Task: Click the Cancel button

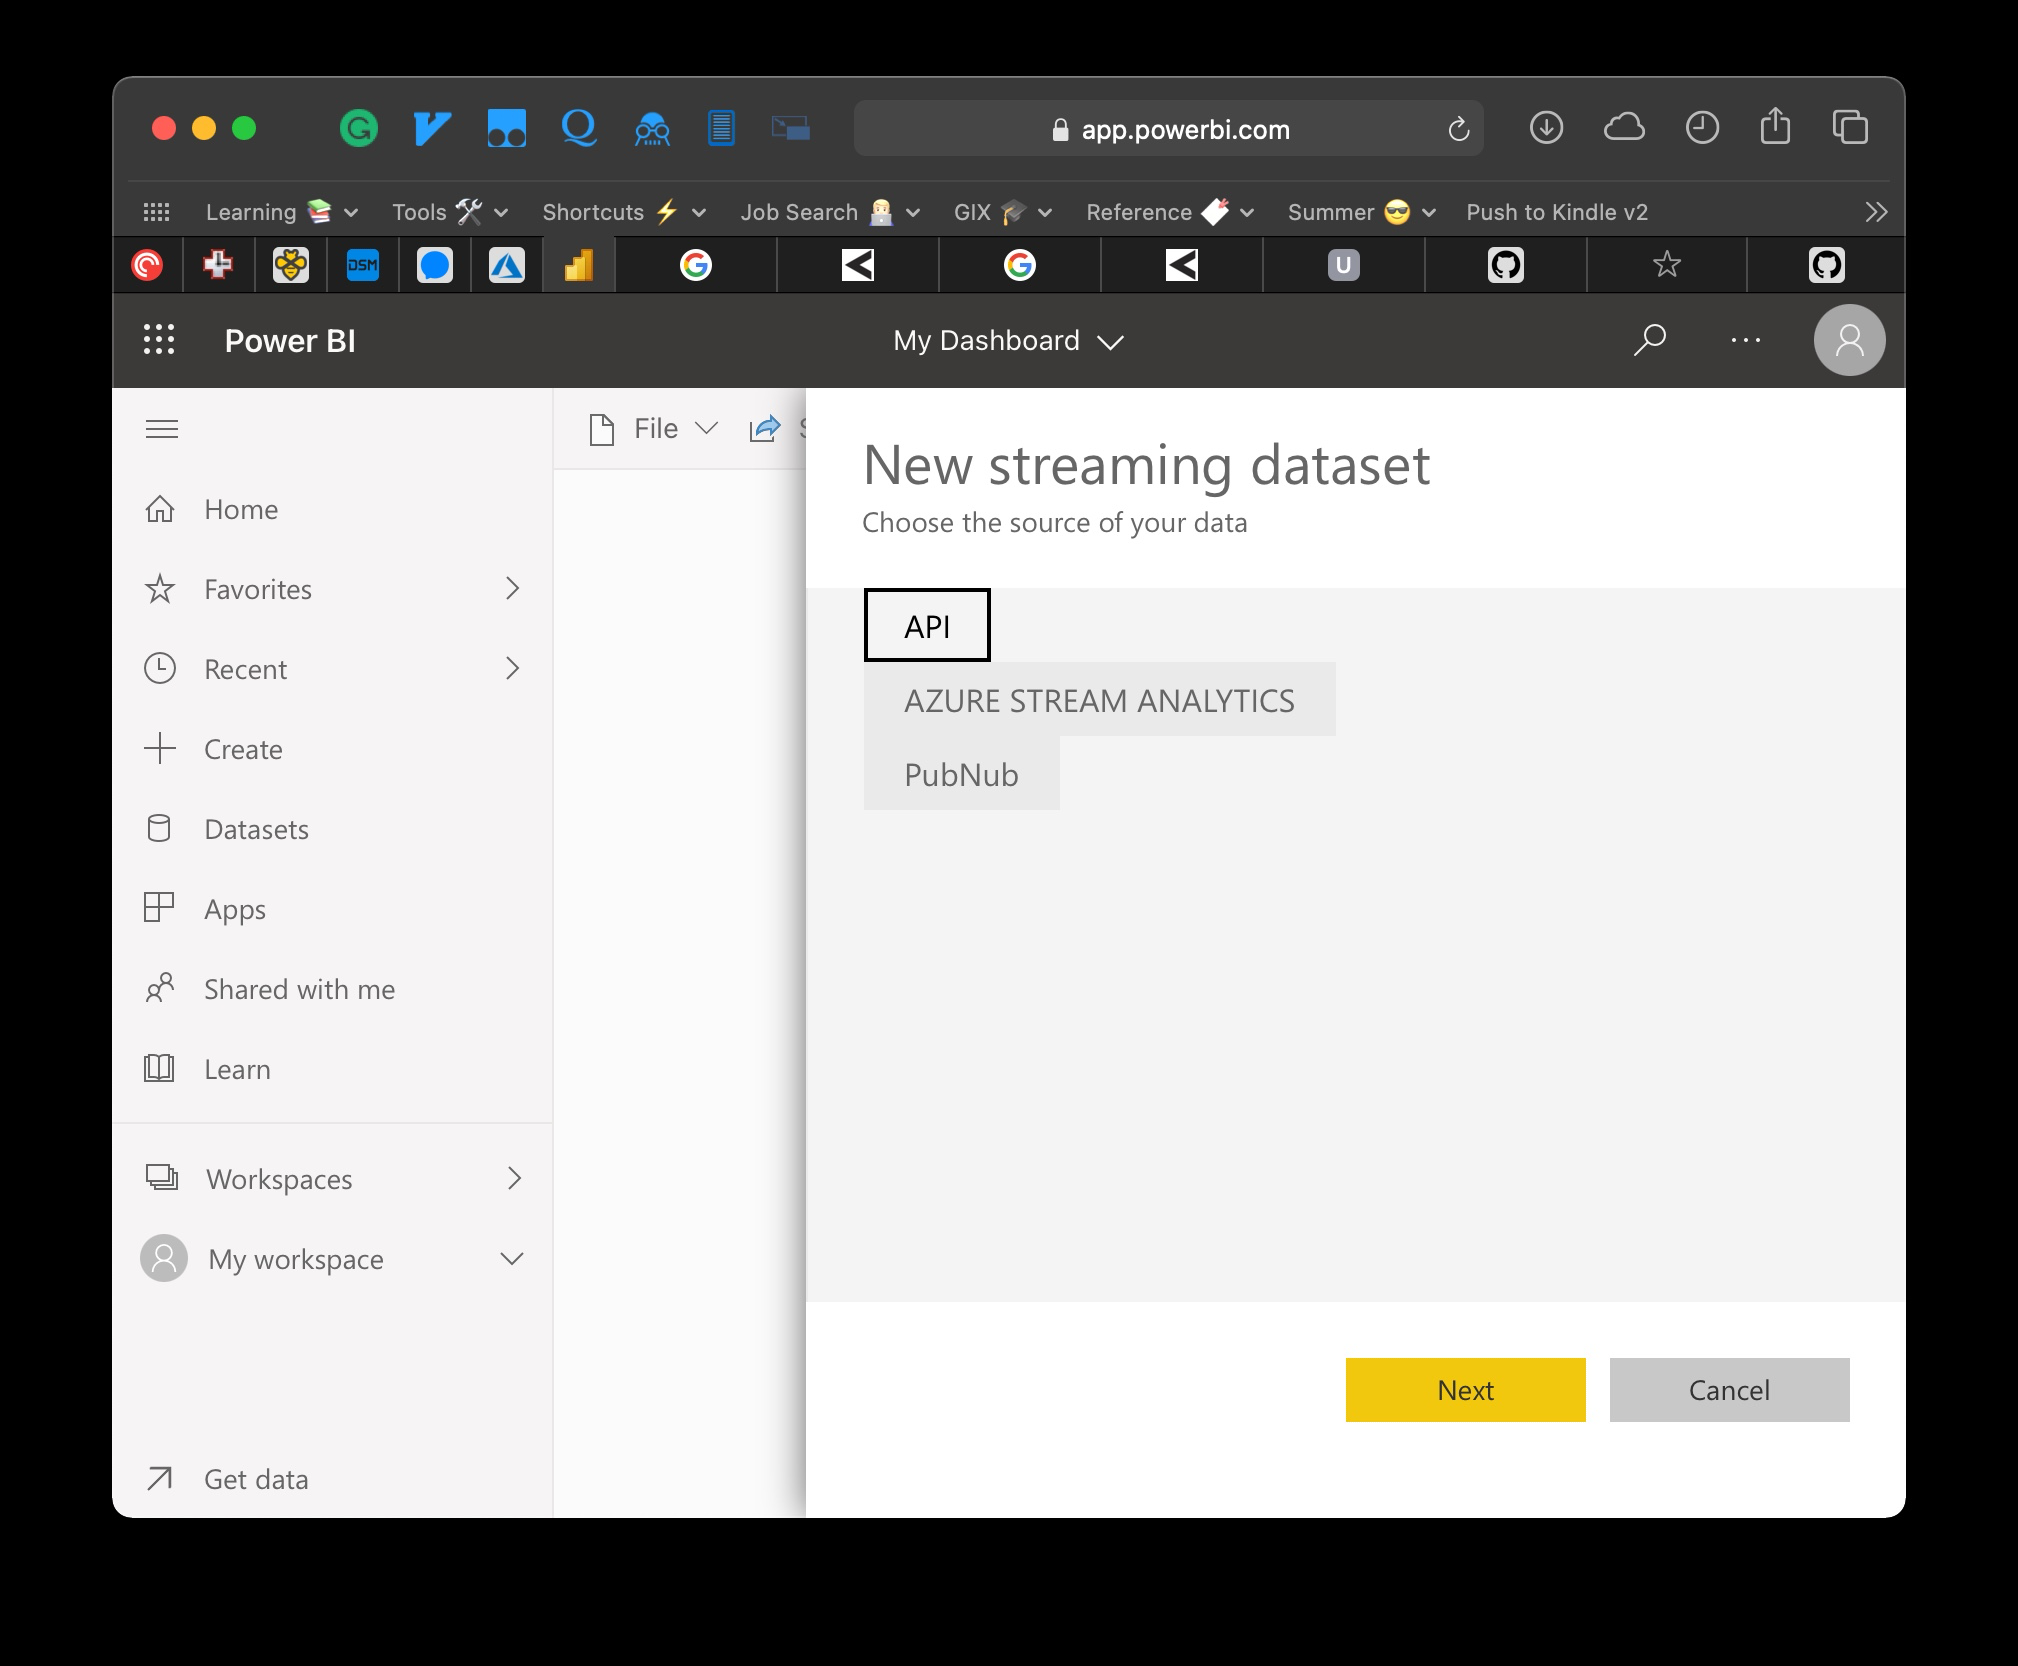Action: coord(1729,1390)
